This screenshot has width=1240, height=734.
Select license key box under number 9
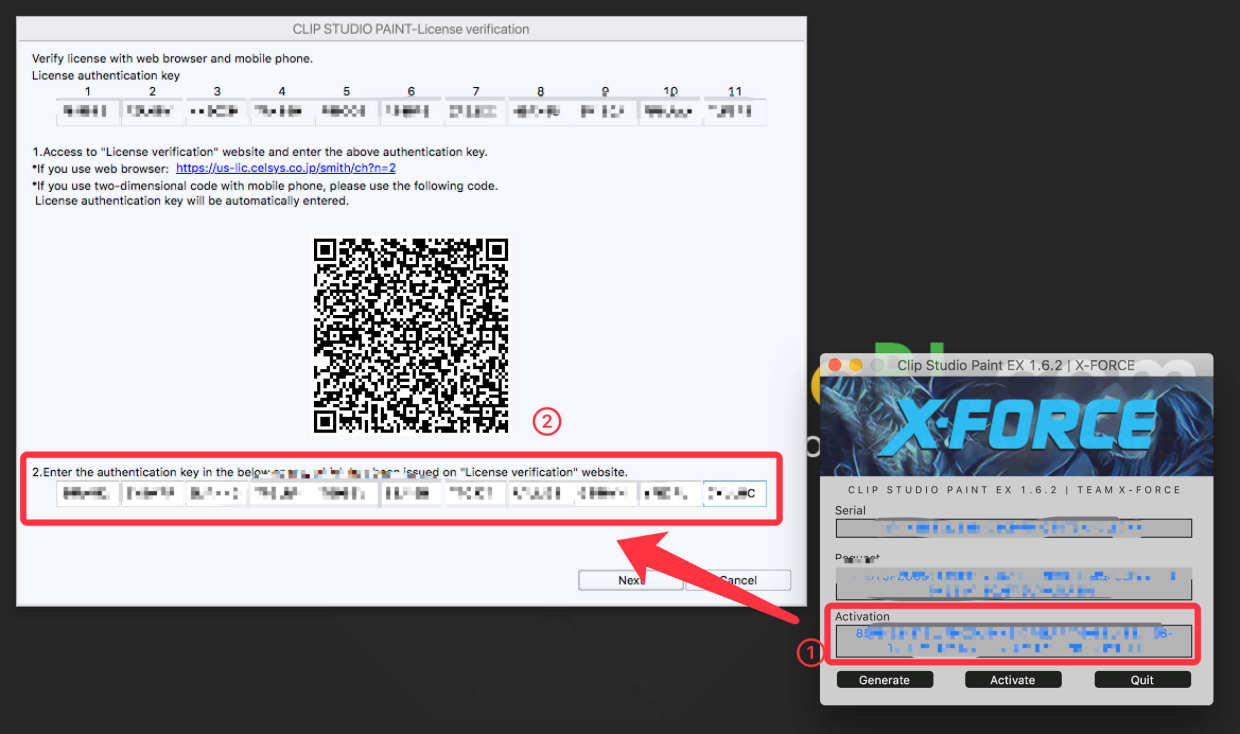tap(605, 112)
